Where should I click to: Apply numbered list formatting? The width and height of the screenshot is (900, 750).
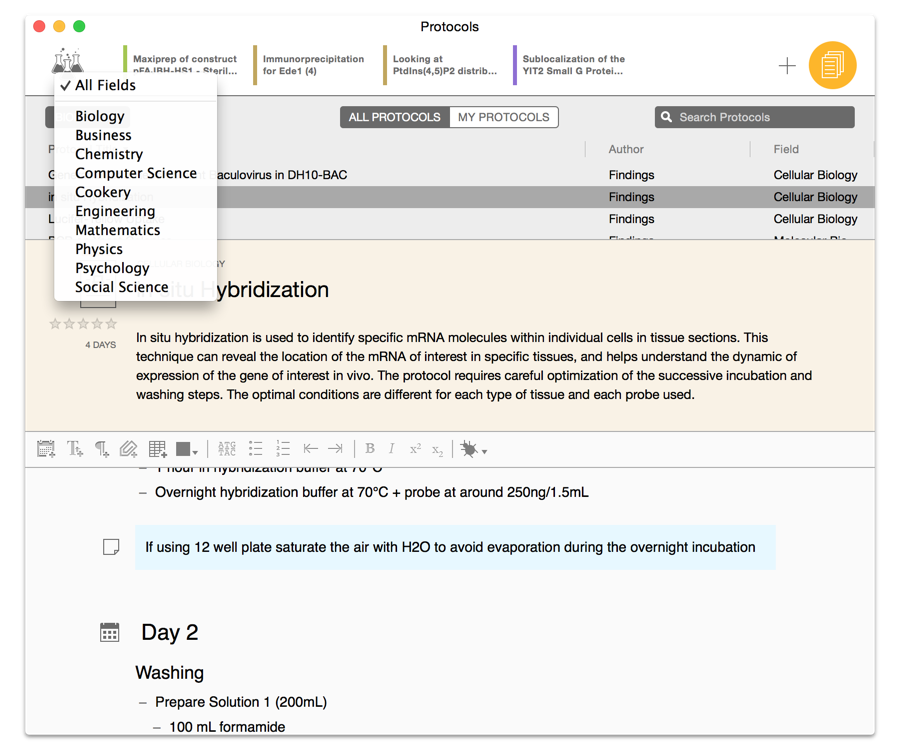283,450
